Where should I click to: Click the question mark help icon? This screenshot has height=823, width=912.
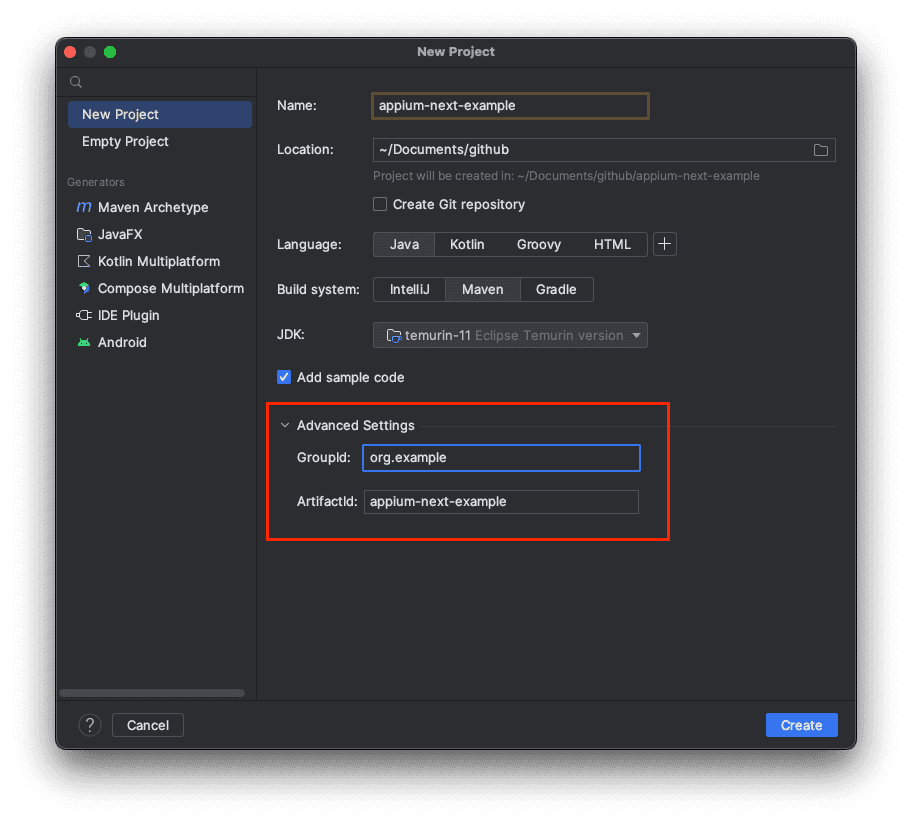[x=90, y=725]
